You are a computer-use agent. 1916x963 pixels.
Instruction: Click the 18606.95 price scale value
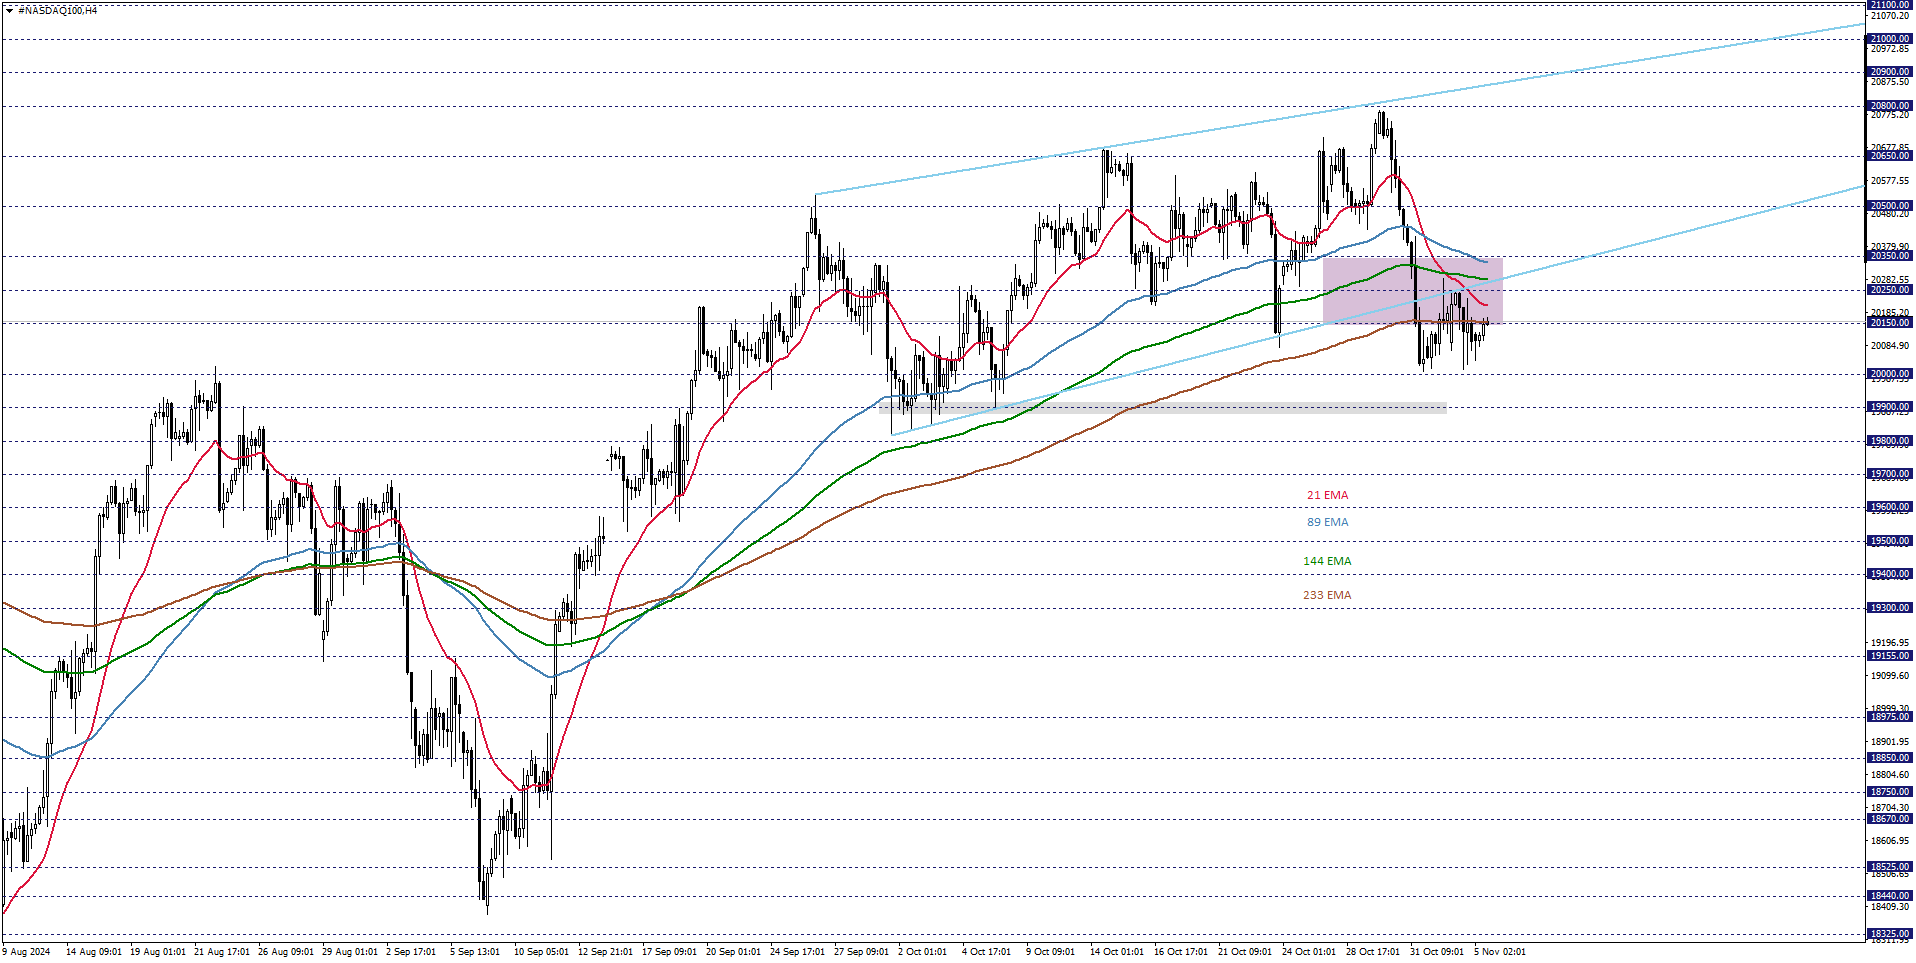point(1890,841)
